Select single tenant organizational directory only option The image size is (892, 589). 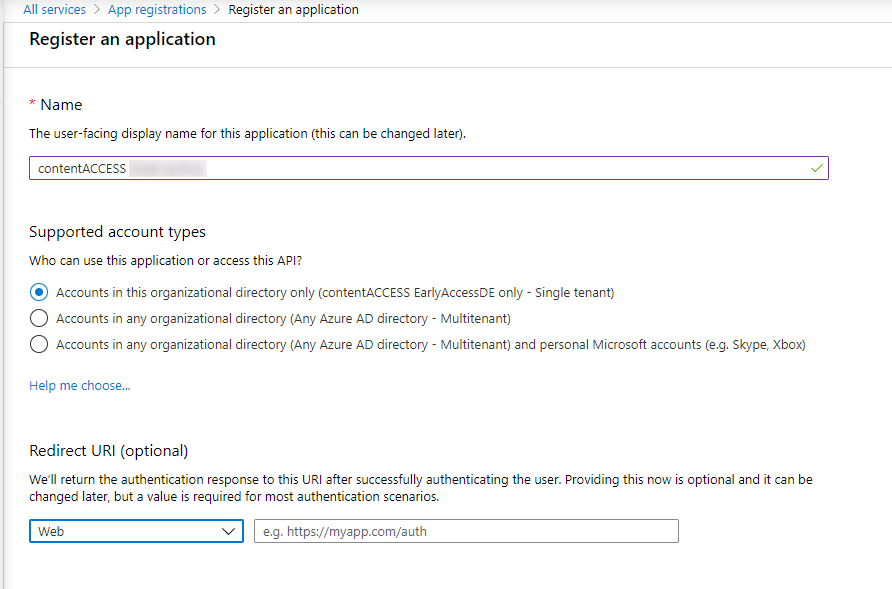click(x=39, y=293)
